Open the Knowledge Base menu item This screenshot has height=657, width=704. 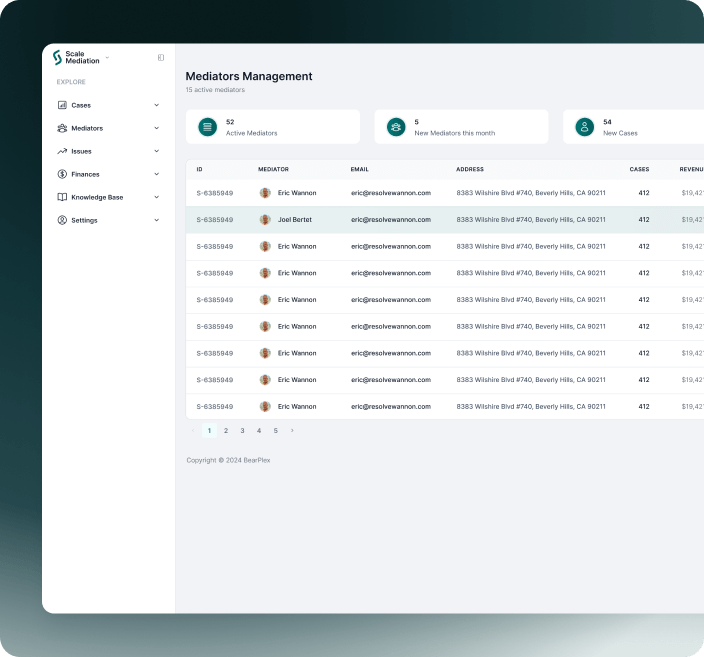pyautogui.click(x=97, y=197)
